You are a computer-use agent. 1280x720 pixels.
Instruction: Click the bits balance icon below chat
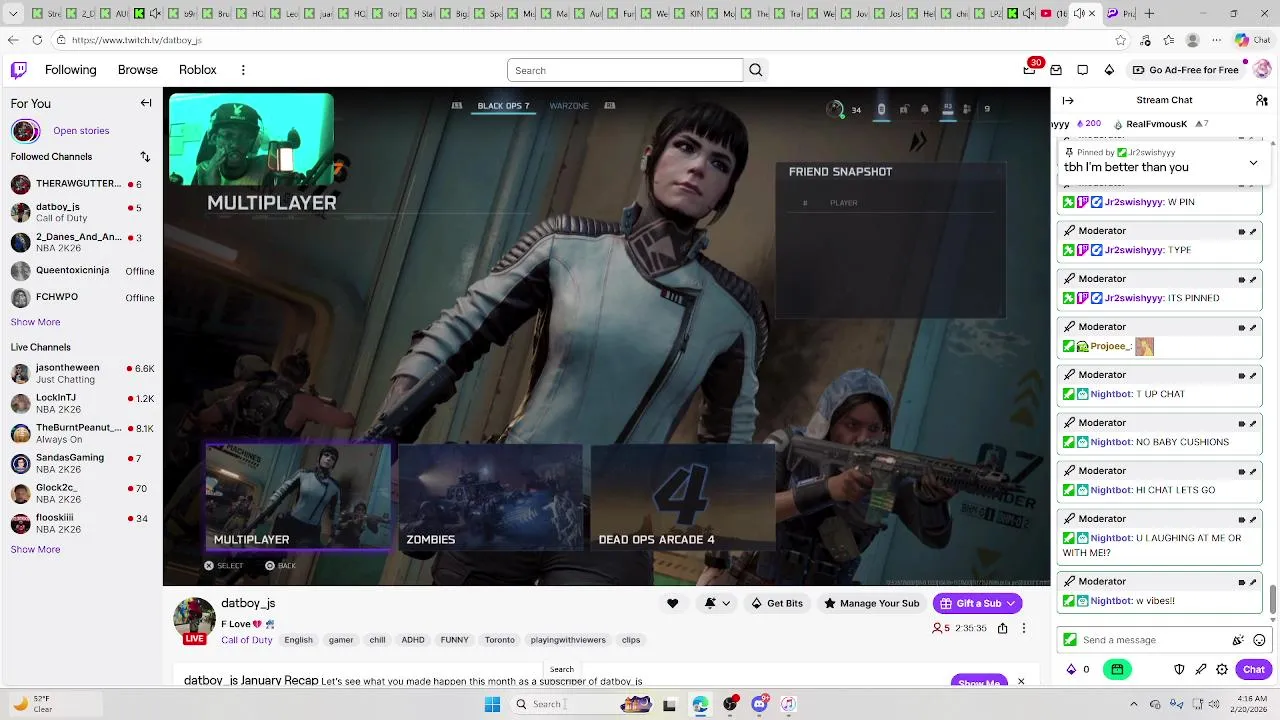[x=1071, y=669]
